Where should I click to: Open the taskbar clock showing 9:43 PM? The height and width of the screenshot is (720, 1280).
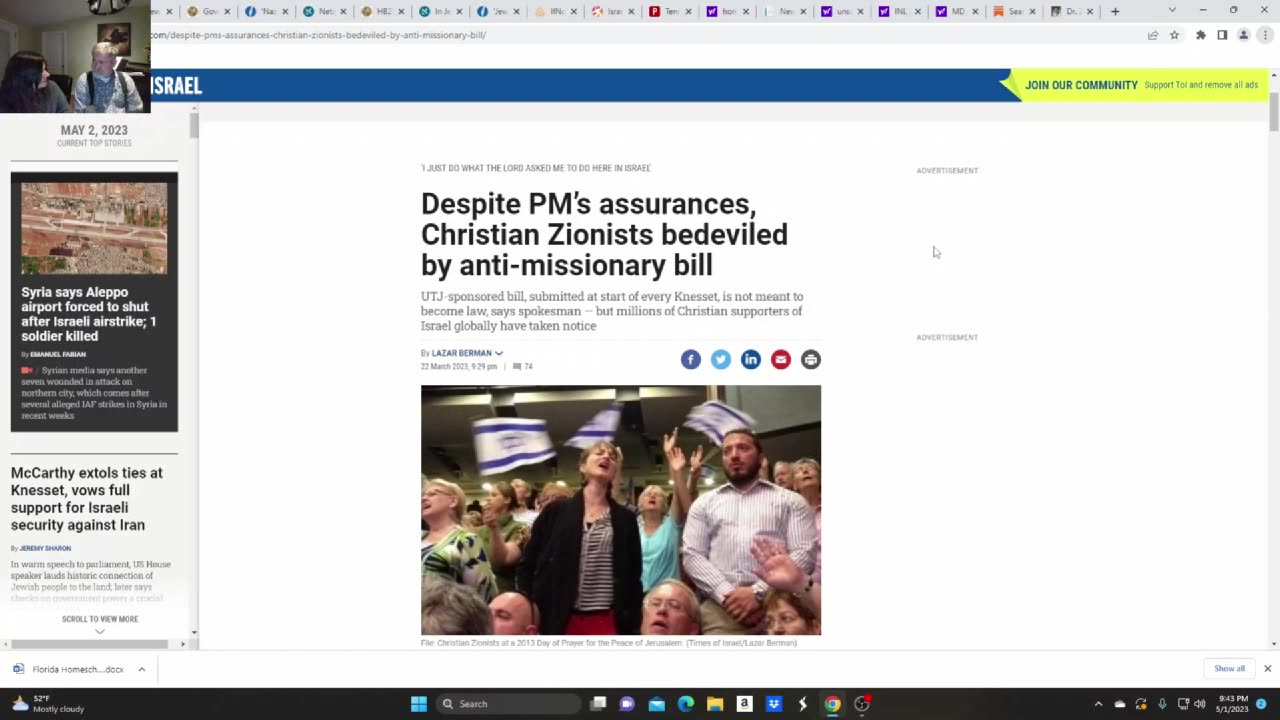point(1234,704)
